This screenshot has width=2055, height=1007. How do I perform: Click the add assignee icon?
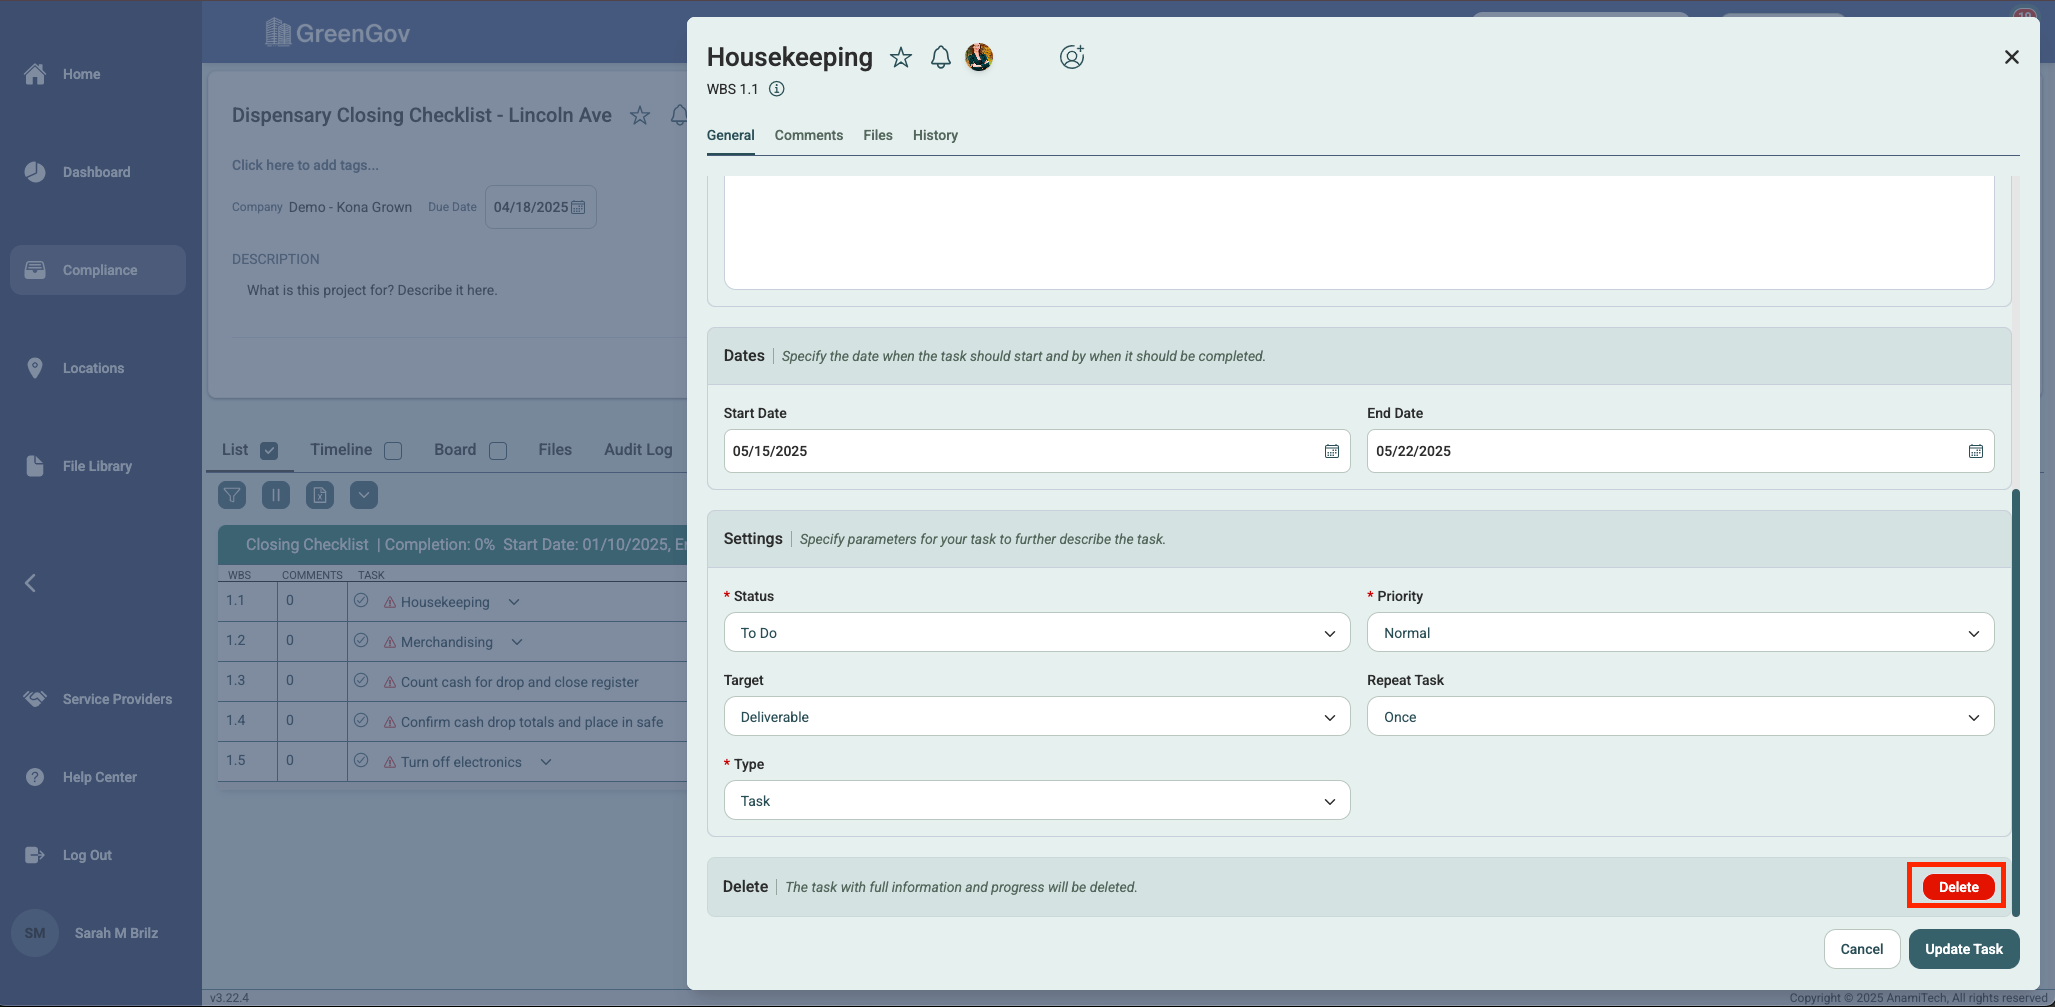[1071, 58]
